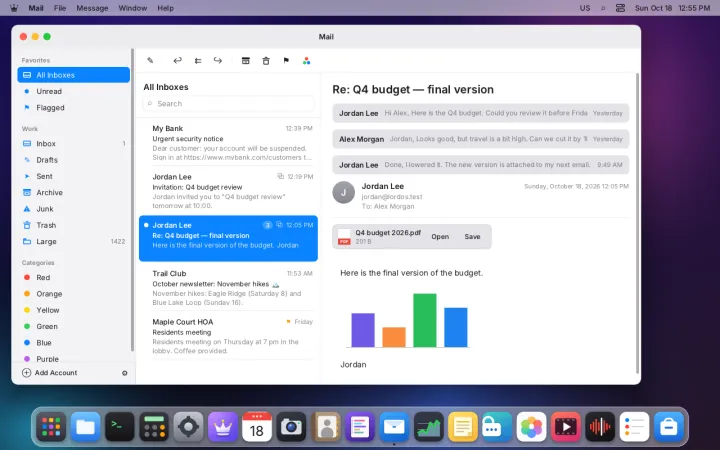Viewport: 720px width, 450px height.
Task: Open the File menu
Action: [x=60, y=8]
